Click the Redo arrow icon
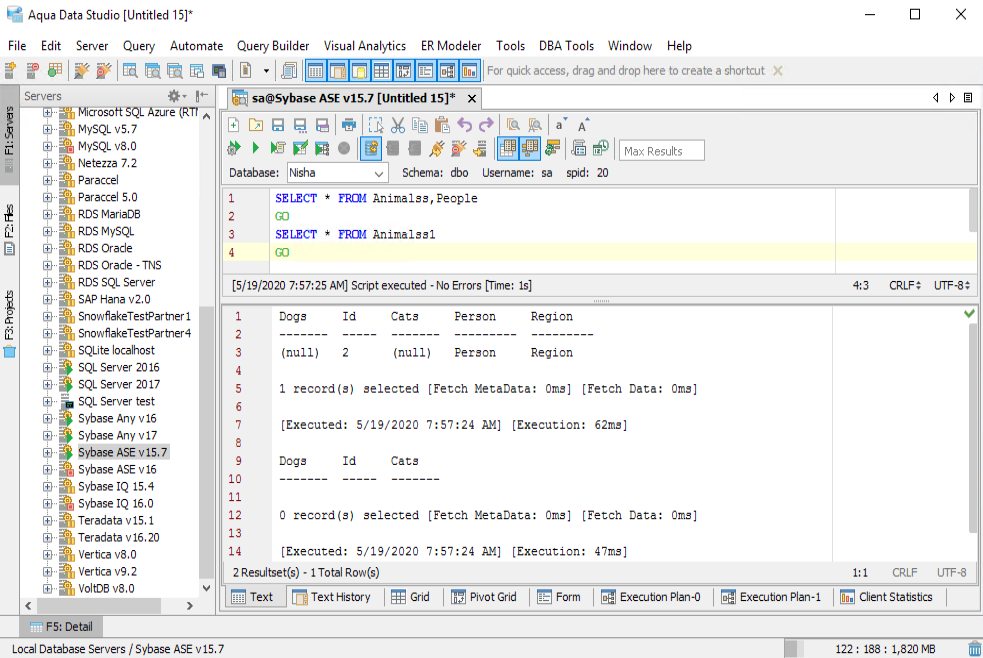This screenshot has width=983, height=658. pos(486,125)
